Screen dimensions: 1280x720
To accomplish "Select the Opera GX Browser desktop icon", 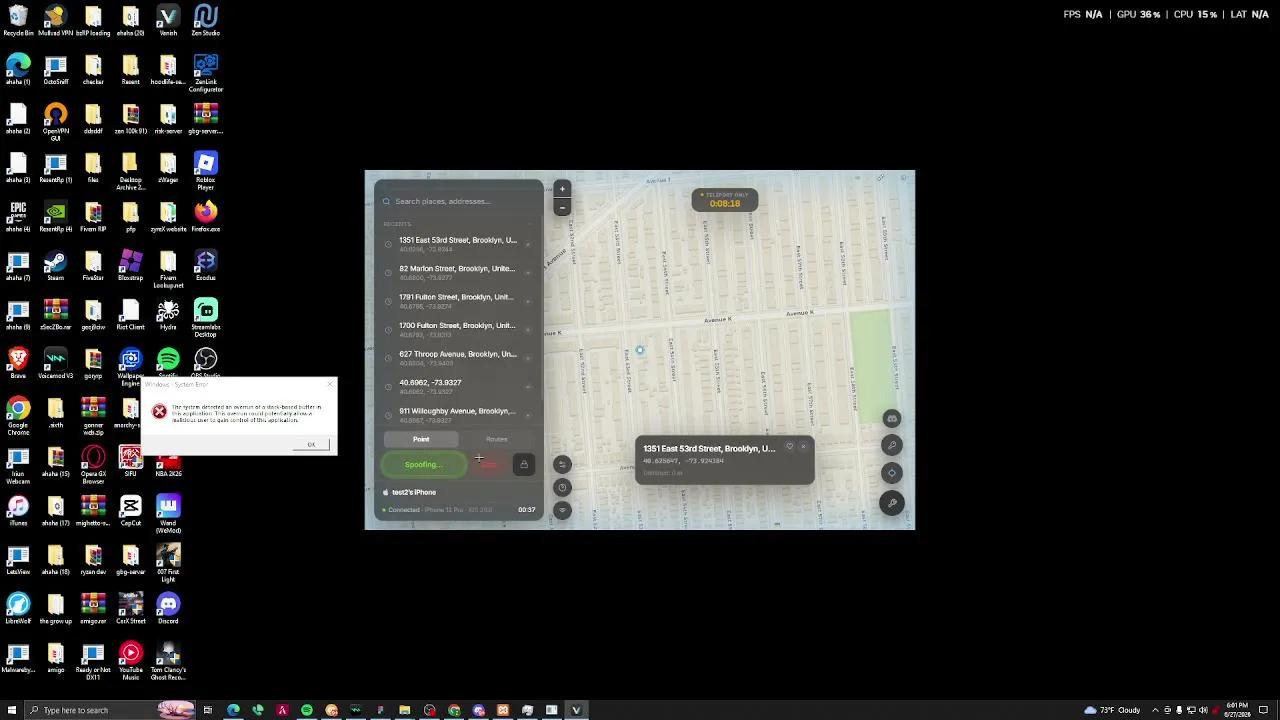I will point(93,465).
